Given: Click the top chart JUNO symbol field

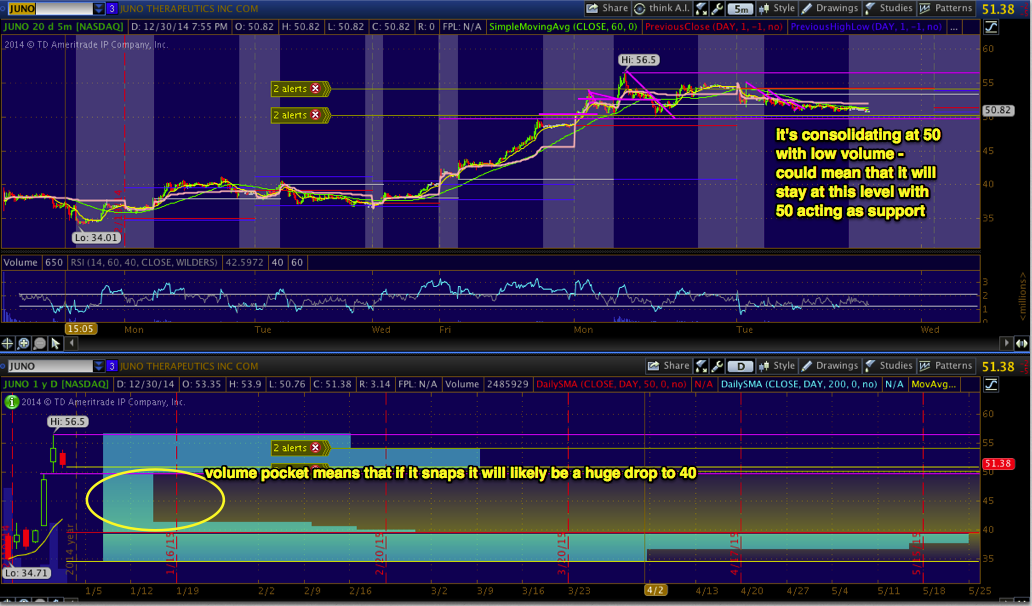Looking at the screenshot, I should 48,8.
